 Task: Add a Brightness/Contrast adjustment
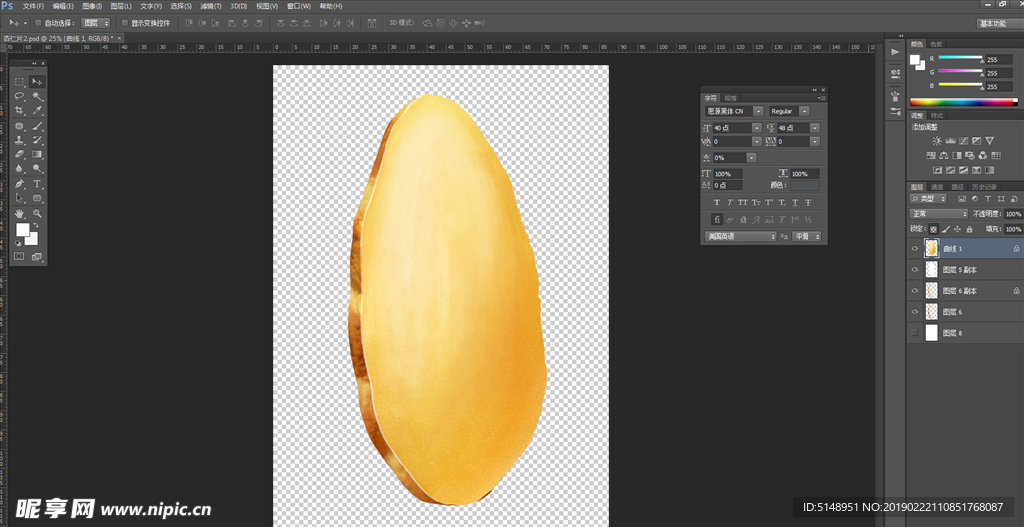coord(937,140)
